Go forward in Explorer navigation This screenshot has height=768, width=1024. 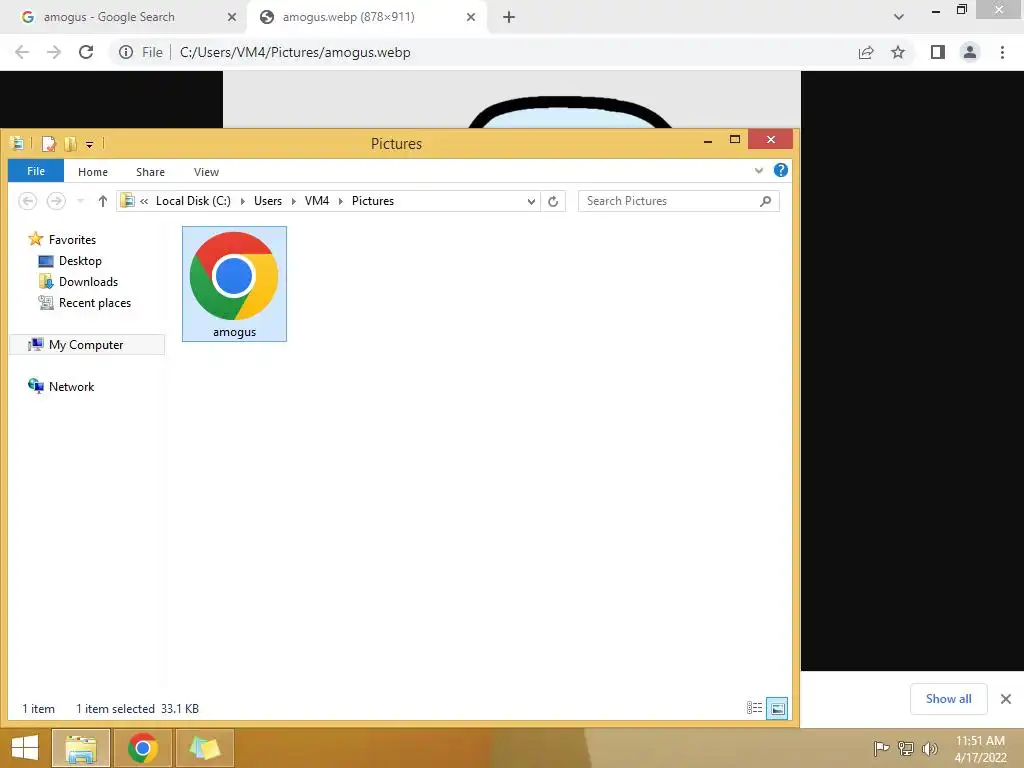56,201
